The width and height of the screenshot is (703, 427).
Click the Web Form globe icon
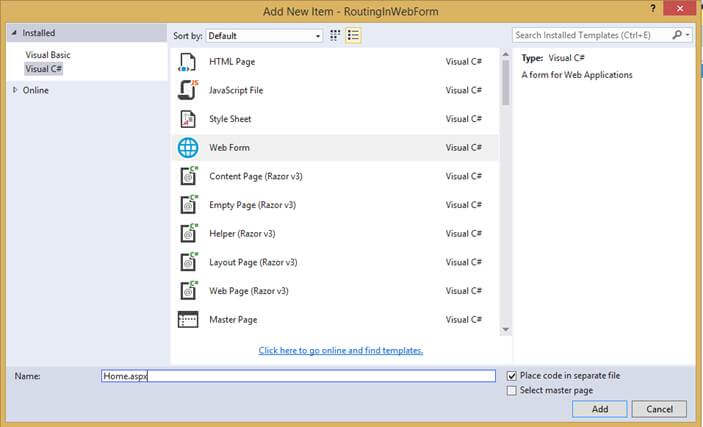point(188,148)
